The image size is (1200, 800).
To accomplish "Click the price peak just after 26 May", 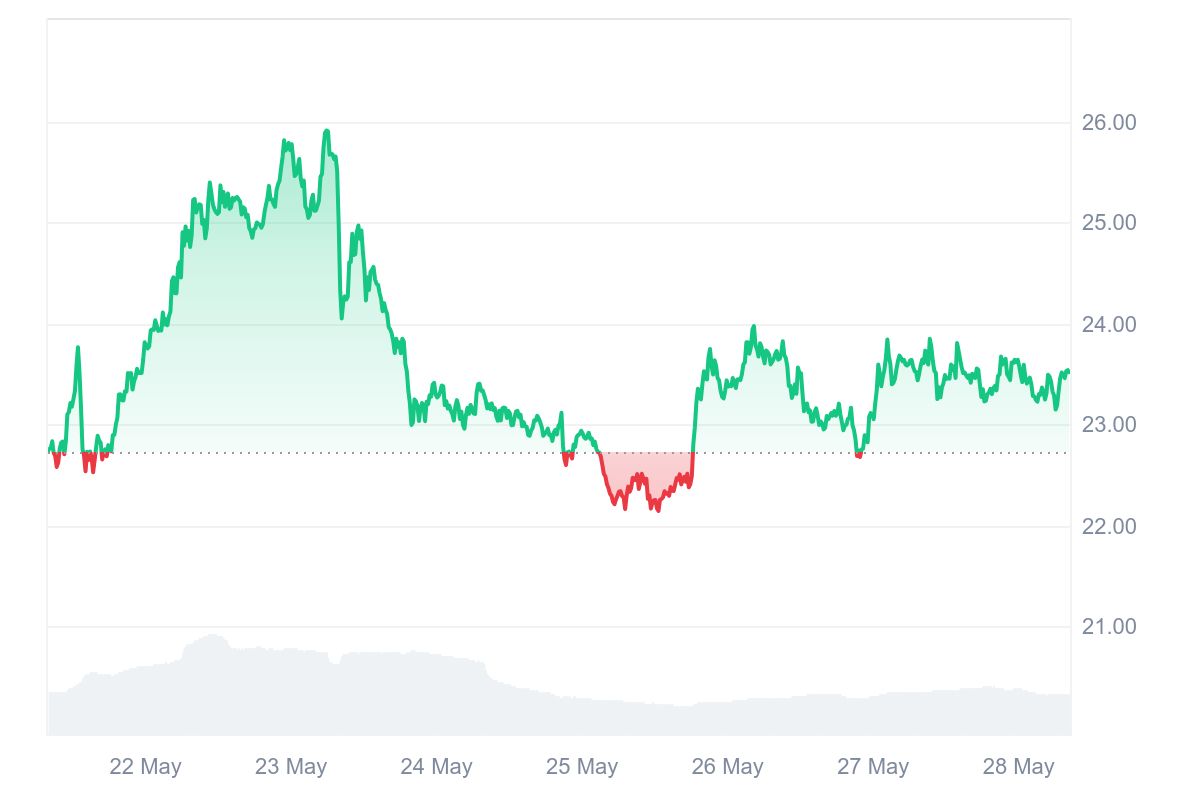I will pyautogui.click(x=753, y=327).
